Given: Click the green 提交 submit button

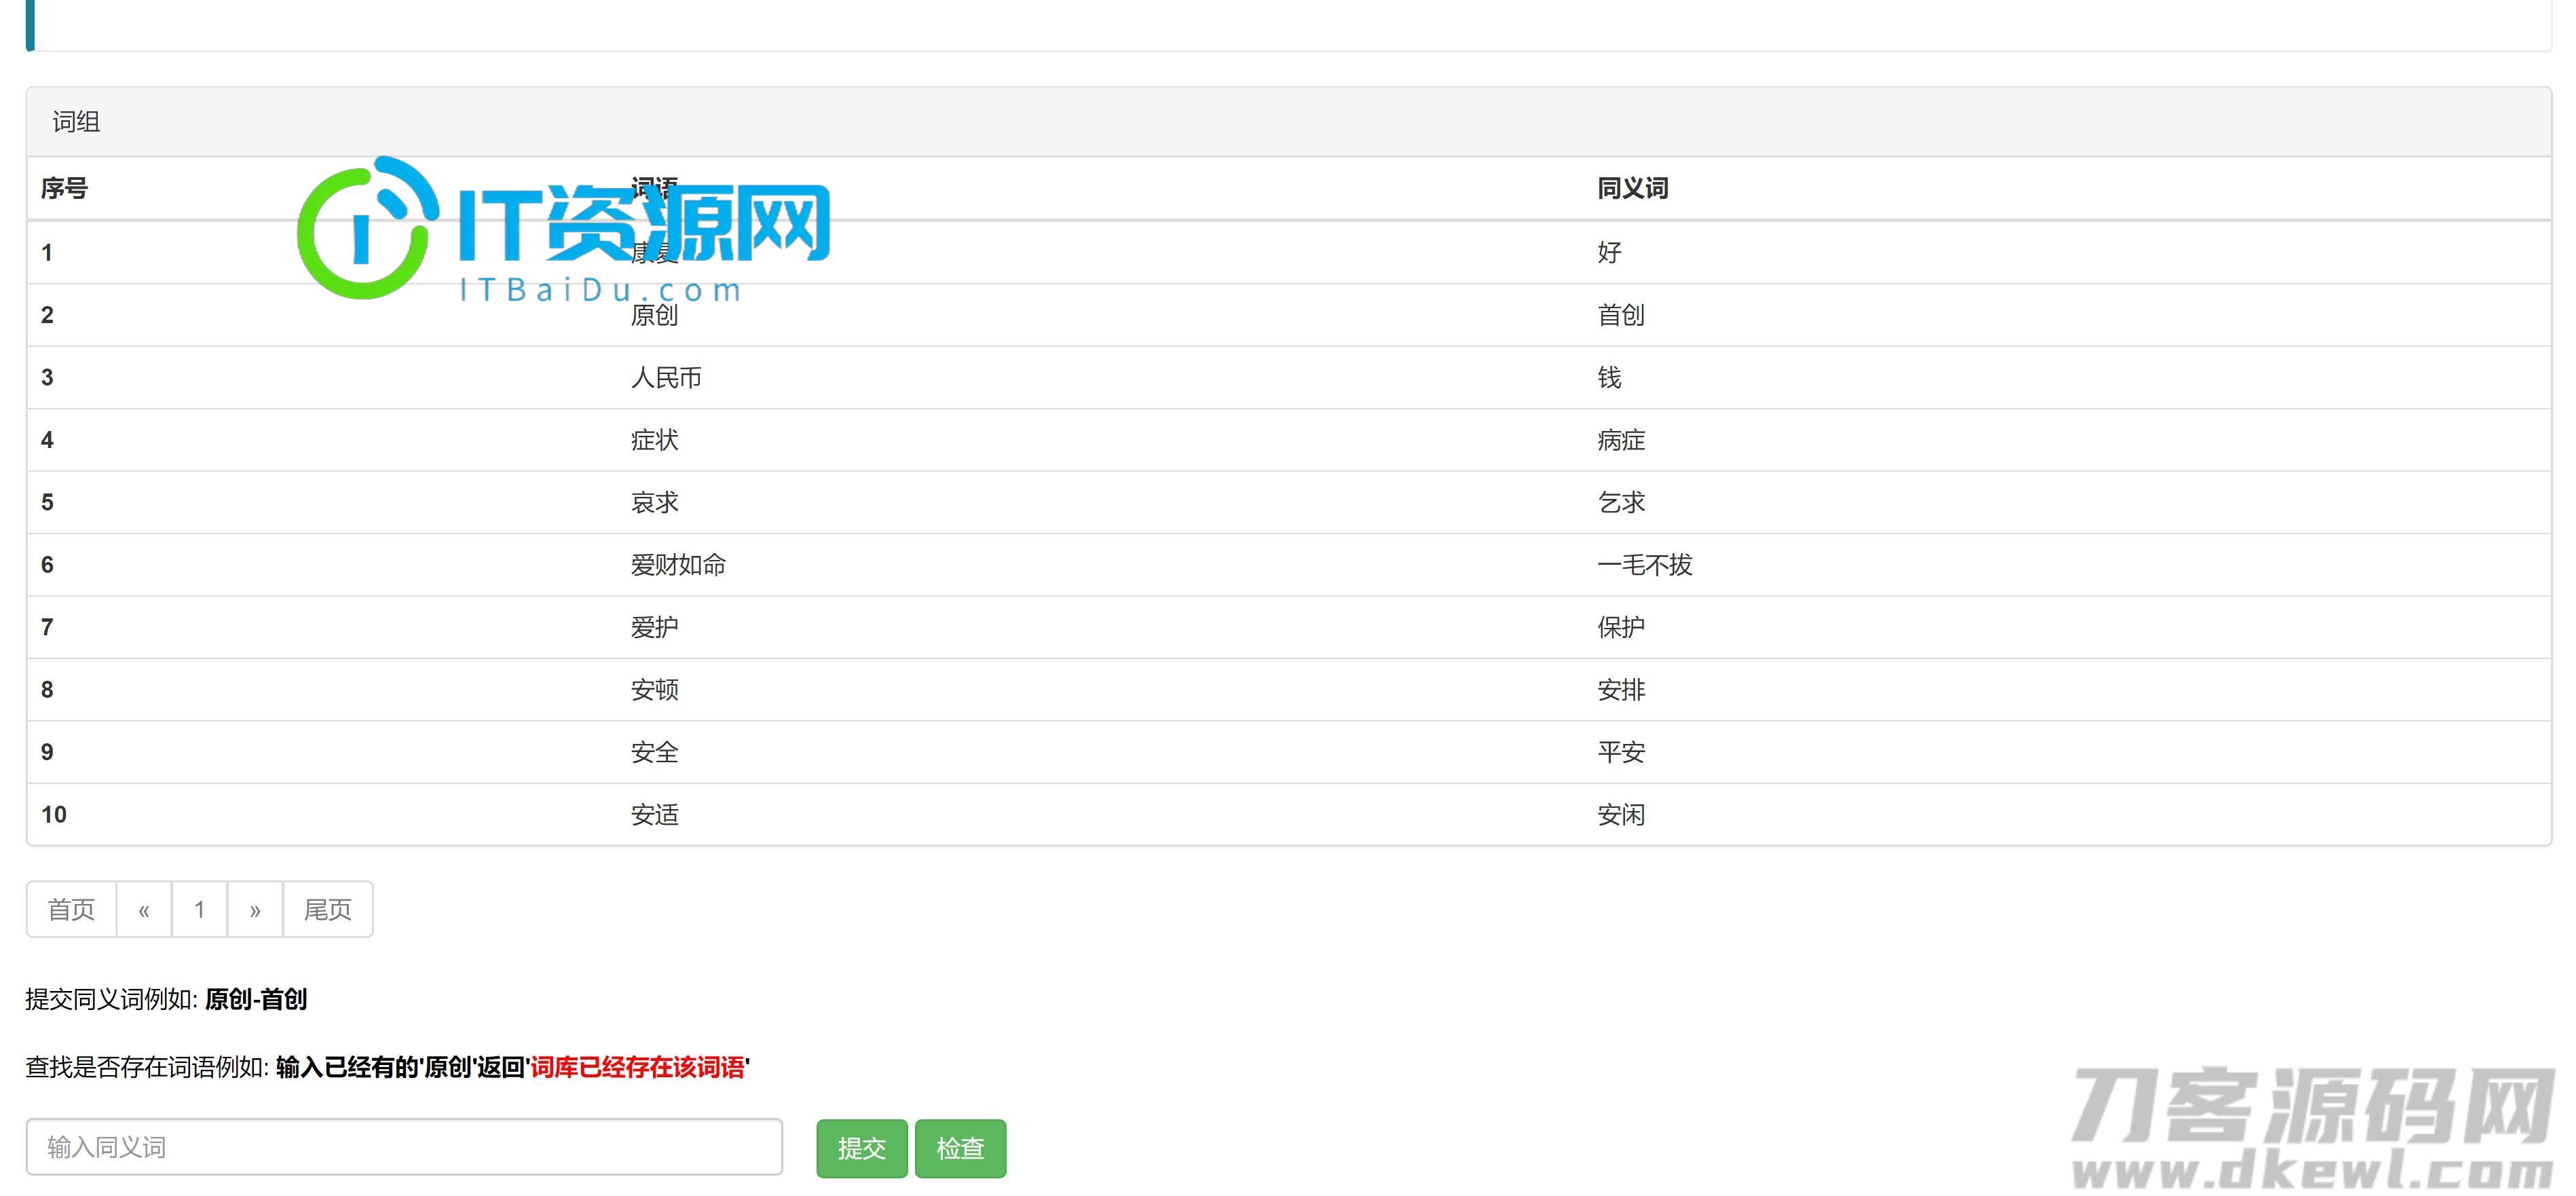Looking at the screenshot, I should 861,1148.
